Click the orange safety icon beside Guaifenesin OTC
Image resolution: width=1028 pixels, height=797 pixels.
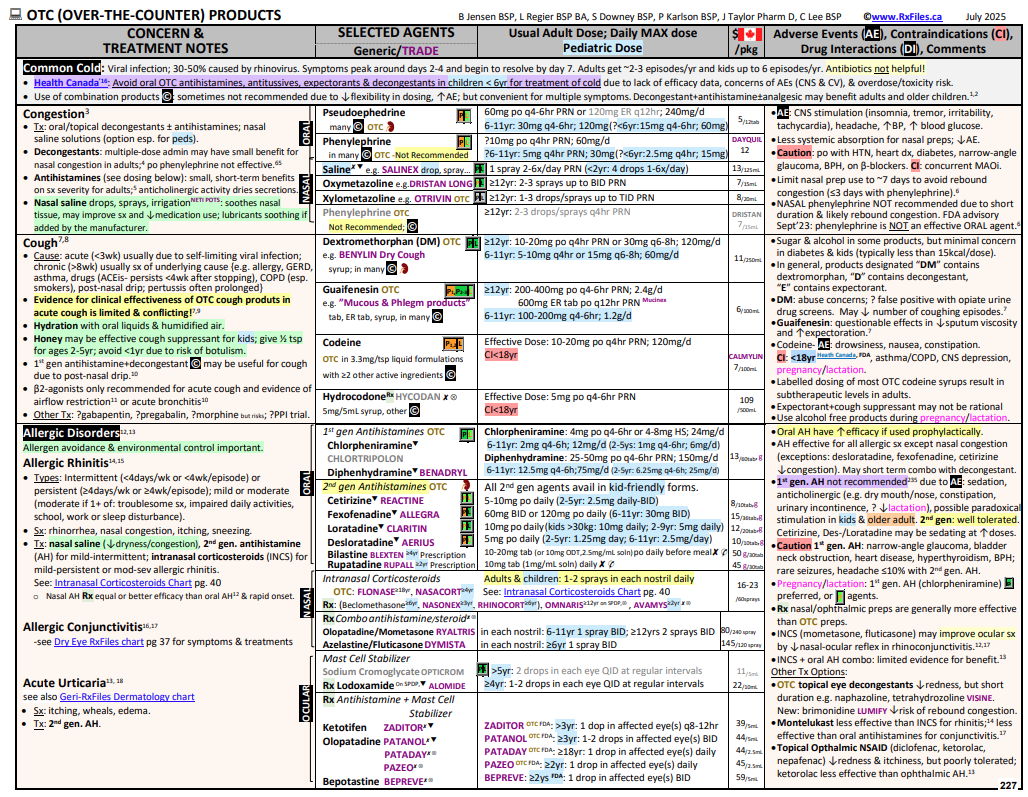[x=459, y=290]
